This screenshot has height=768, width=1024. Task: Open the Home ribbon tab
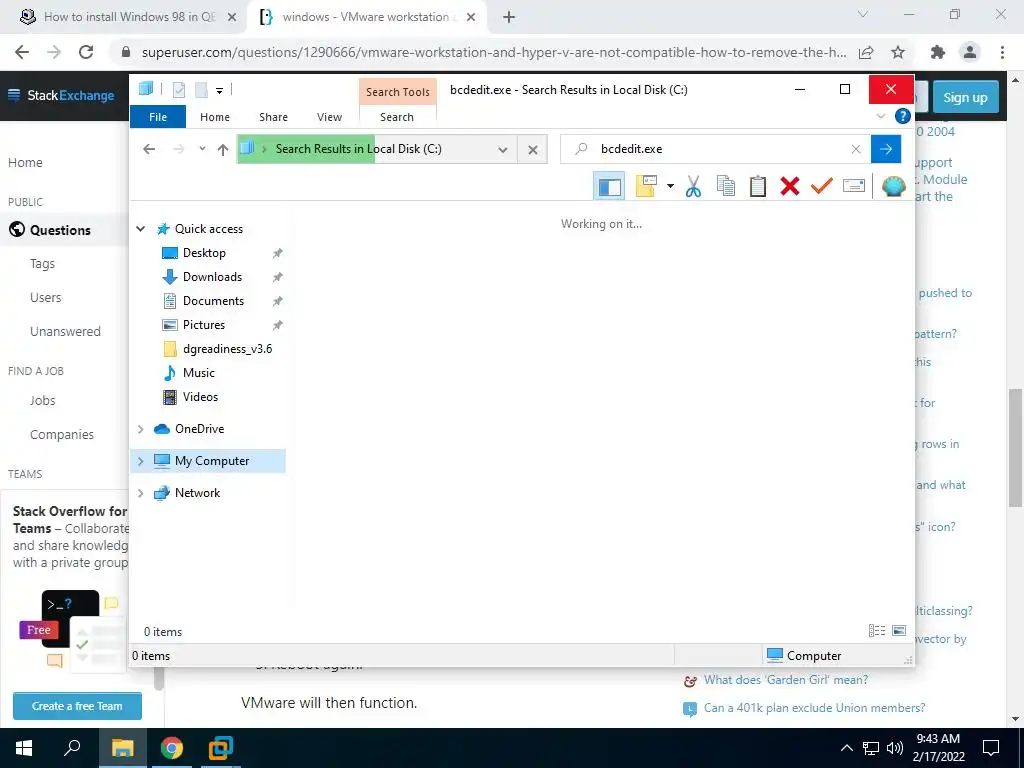click(215, 117)
